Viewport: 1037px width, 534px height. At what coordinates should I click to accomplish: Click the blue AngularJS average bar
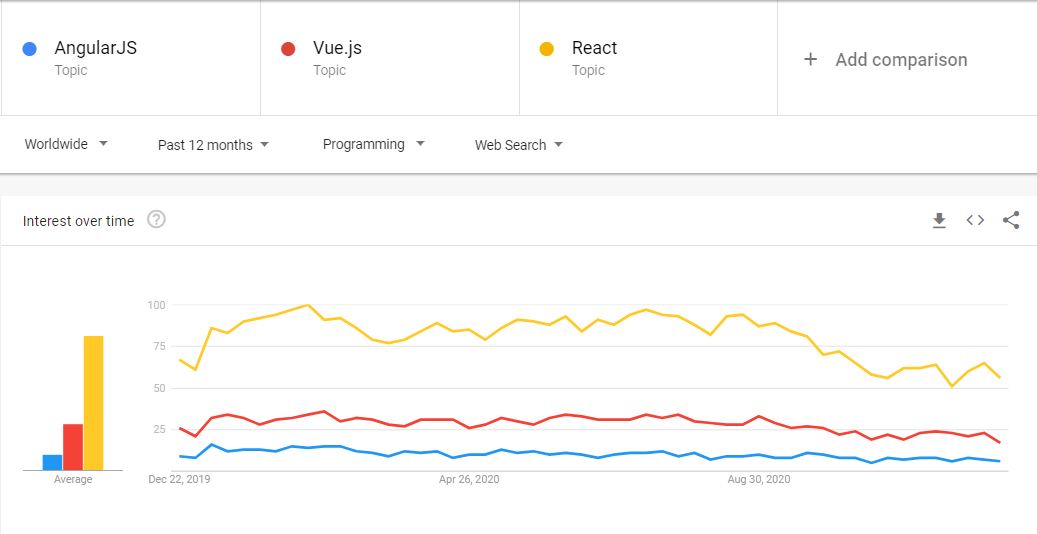[x=52, y=462]
